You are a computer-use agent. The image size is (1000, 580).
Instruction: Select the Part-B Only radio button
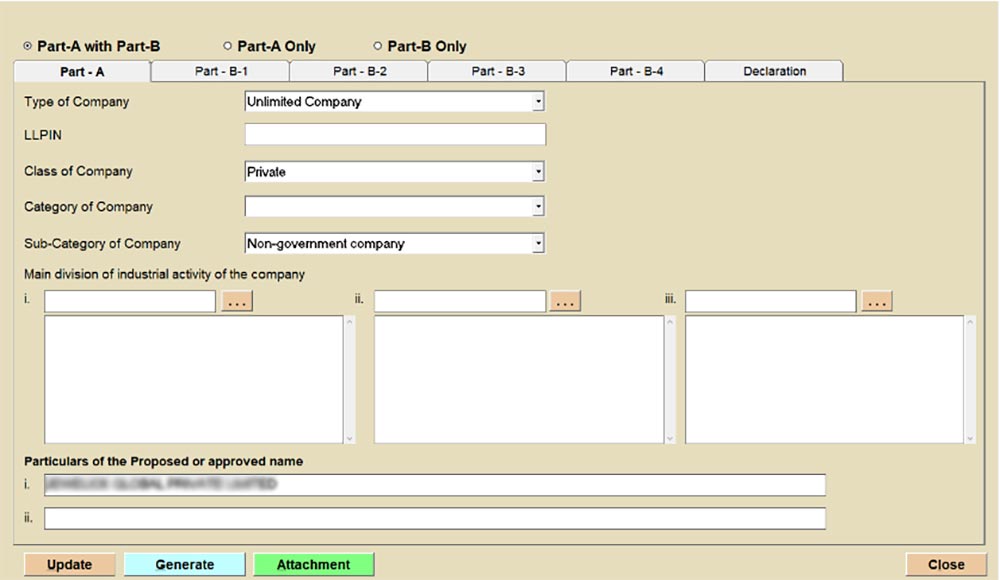pyautogui.click(x=378, y=46)
